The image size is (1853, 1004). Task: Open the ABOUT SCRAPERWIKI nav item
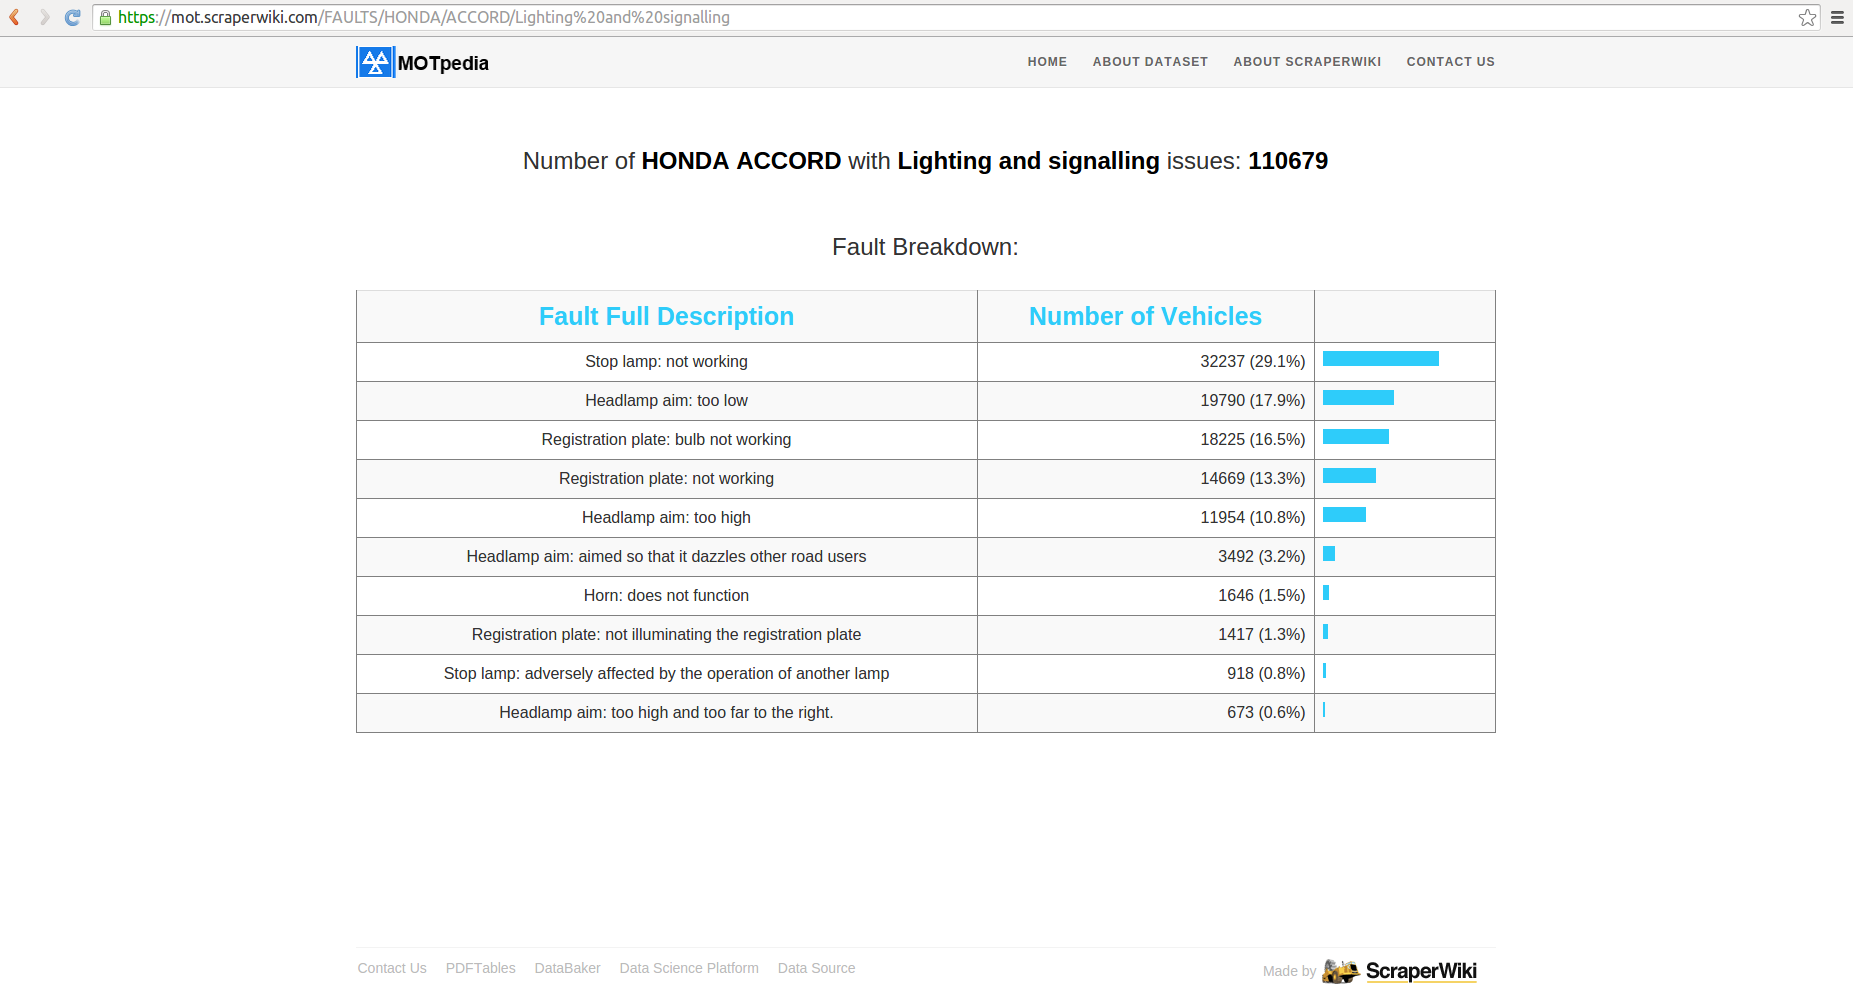coord(1307,62)
